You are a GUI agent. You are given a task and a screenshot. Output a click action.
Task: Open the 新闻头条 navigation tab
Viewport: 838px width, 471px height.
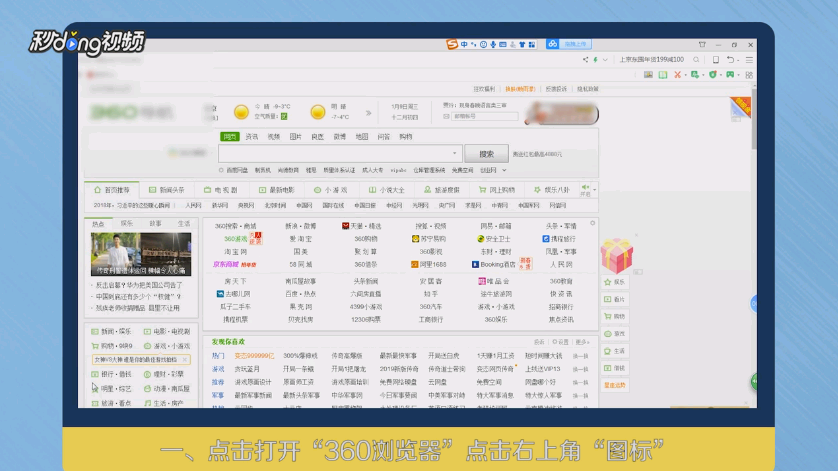pos(167,190)
